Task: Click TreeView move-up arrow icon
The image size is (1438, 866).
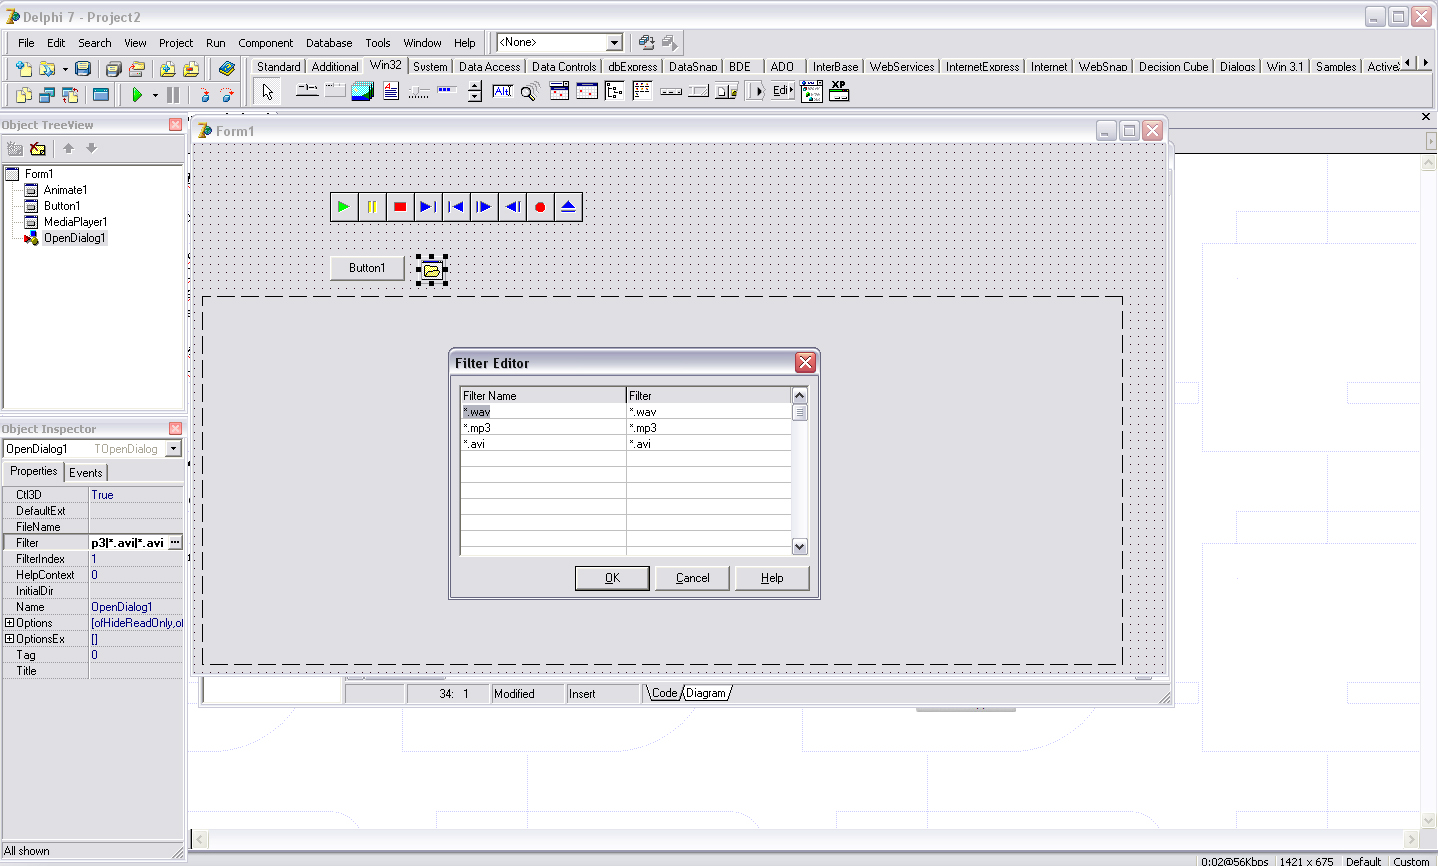Action: (68, 148)
